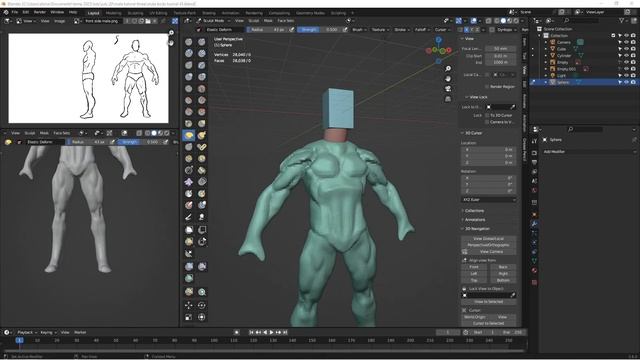Open the Falloff dropdown in header
This screenshot has height=360, width=640.
422,30
